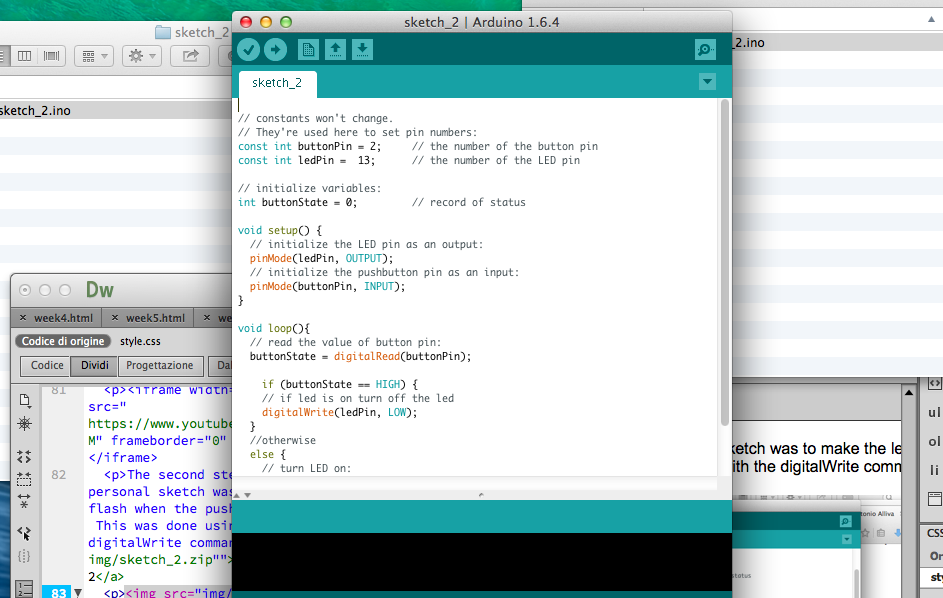
Task: Switch Dreamweaver to Progettazione design view
Action: point(159,365)
